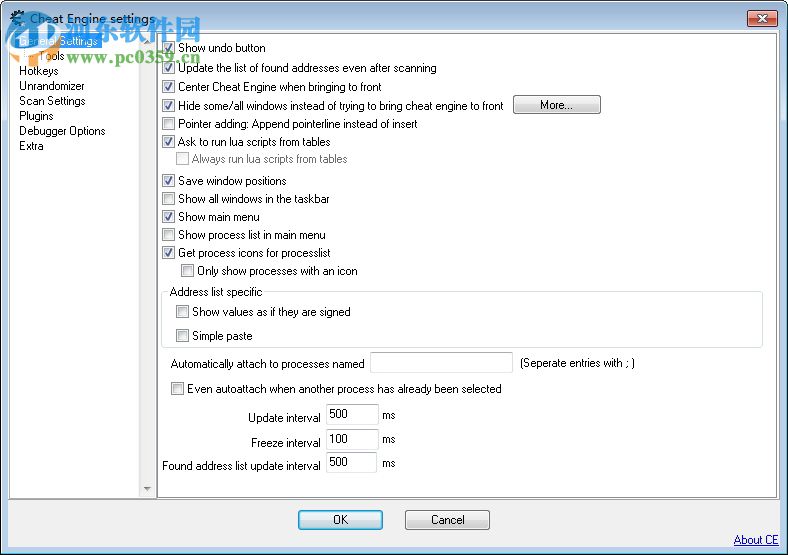Select General Settings in the tree

(58, 41)
